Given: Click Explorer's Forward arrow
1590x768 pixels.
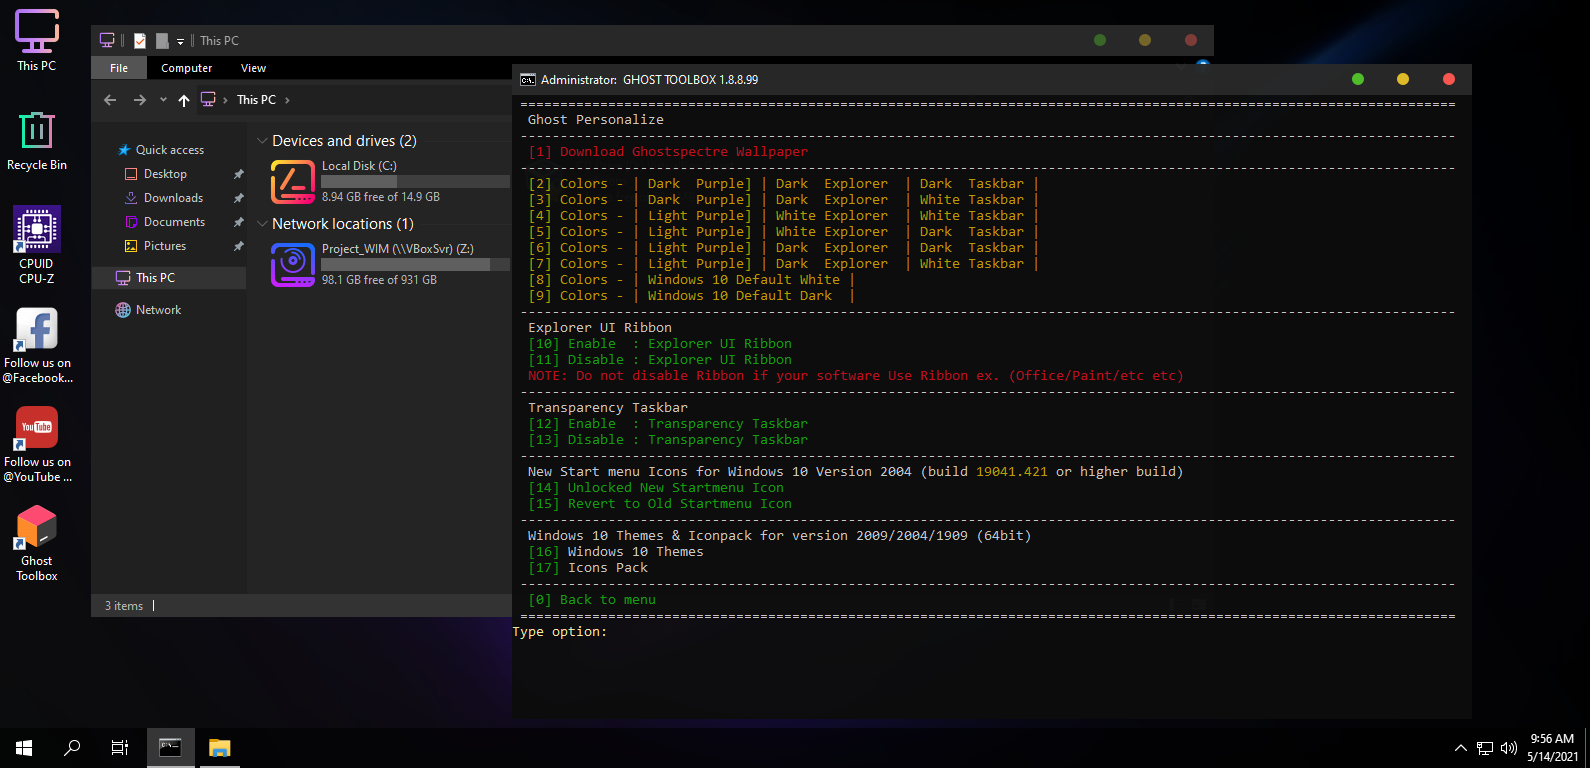Looking at the screenshot, I should [x=140, y=100].
